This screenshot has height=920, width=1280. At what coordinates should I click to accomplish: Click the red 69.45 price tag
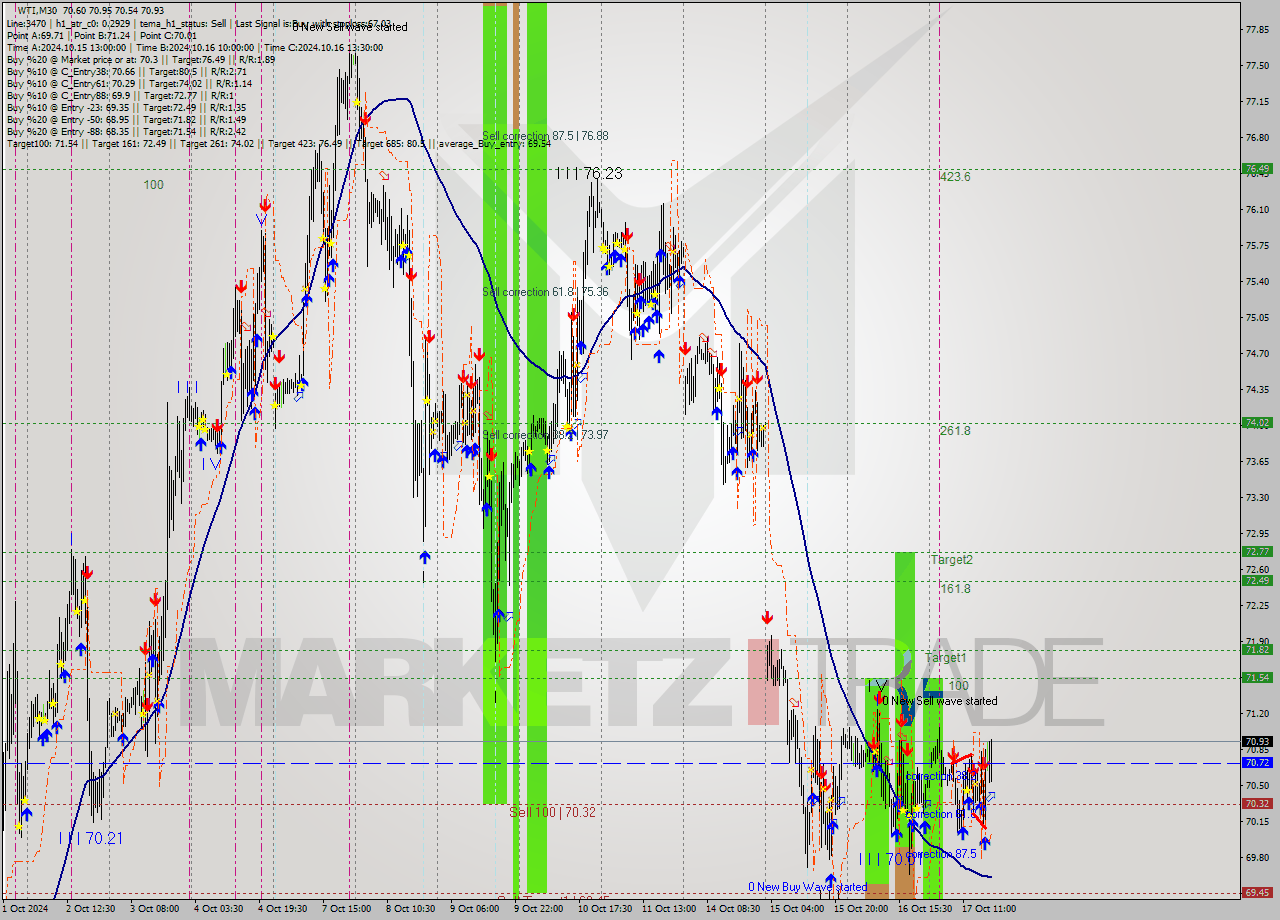coord(1257,893)
